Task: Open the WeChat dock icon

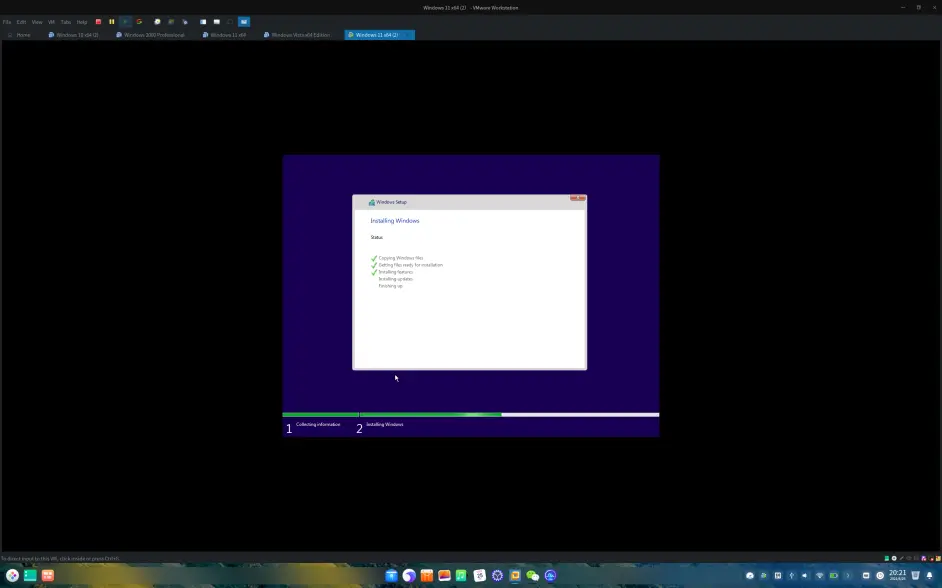Action: coord(533,575)
